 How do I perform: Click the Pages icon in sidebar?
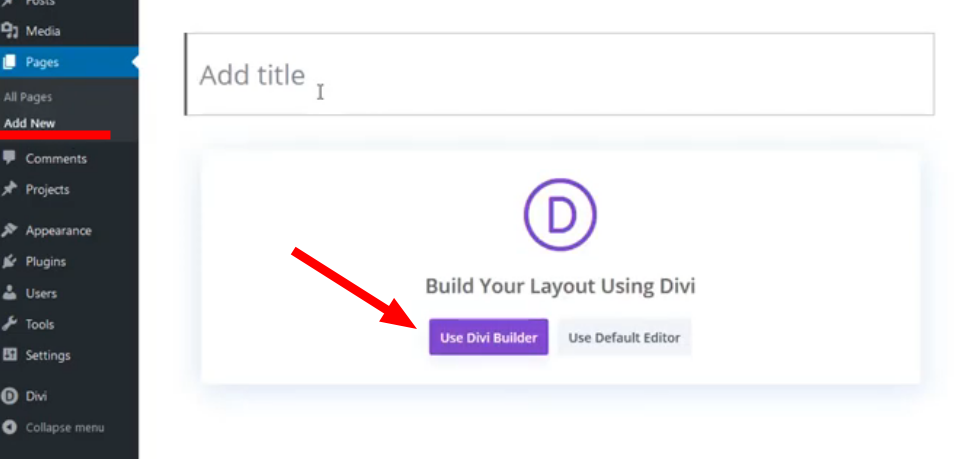click(10, 62)
